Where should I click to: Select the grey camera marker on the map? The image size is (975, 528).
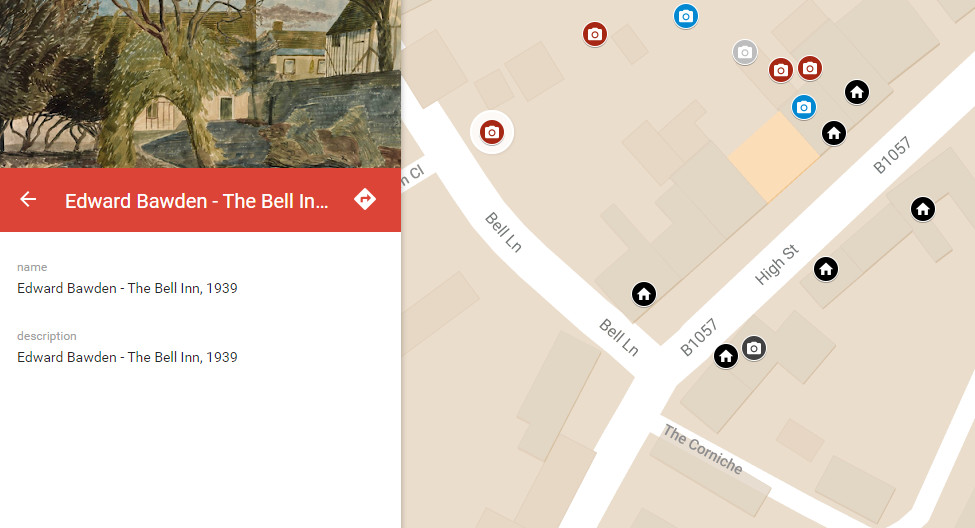pos(745,52)
